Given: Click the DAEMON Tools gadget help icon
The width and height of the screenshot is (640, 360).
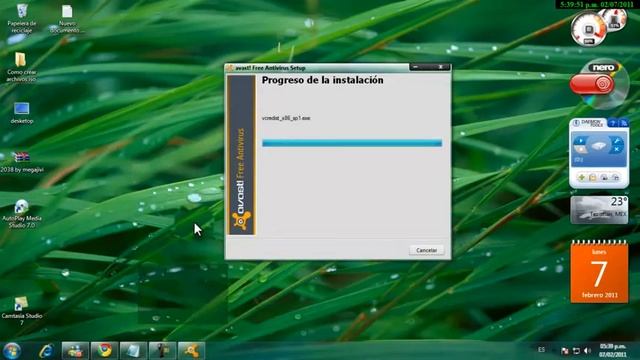Looking at the screenshot, I should point(613,123).
